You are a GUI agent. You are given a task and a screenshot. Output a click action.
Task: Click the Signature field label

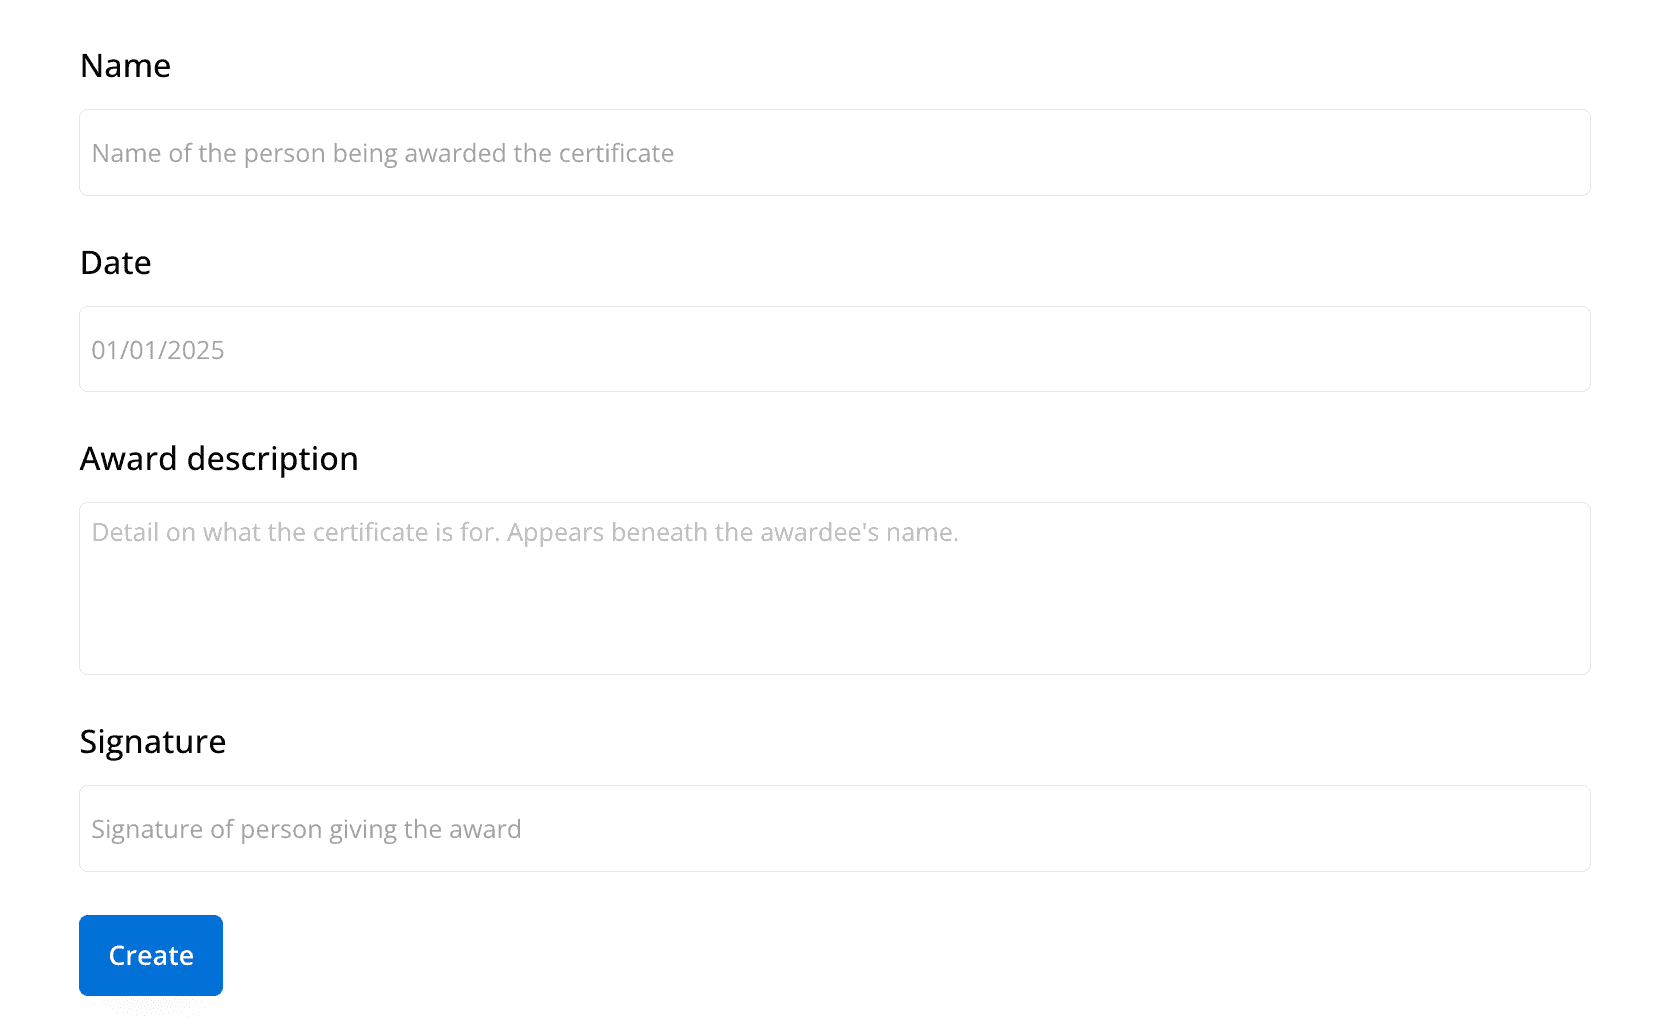(x=153, y=742)
